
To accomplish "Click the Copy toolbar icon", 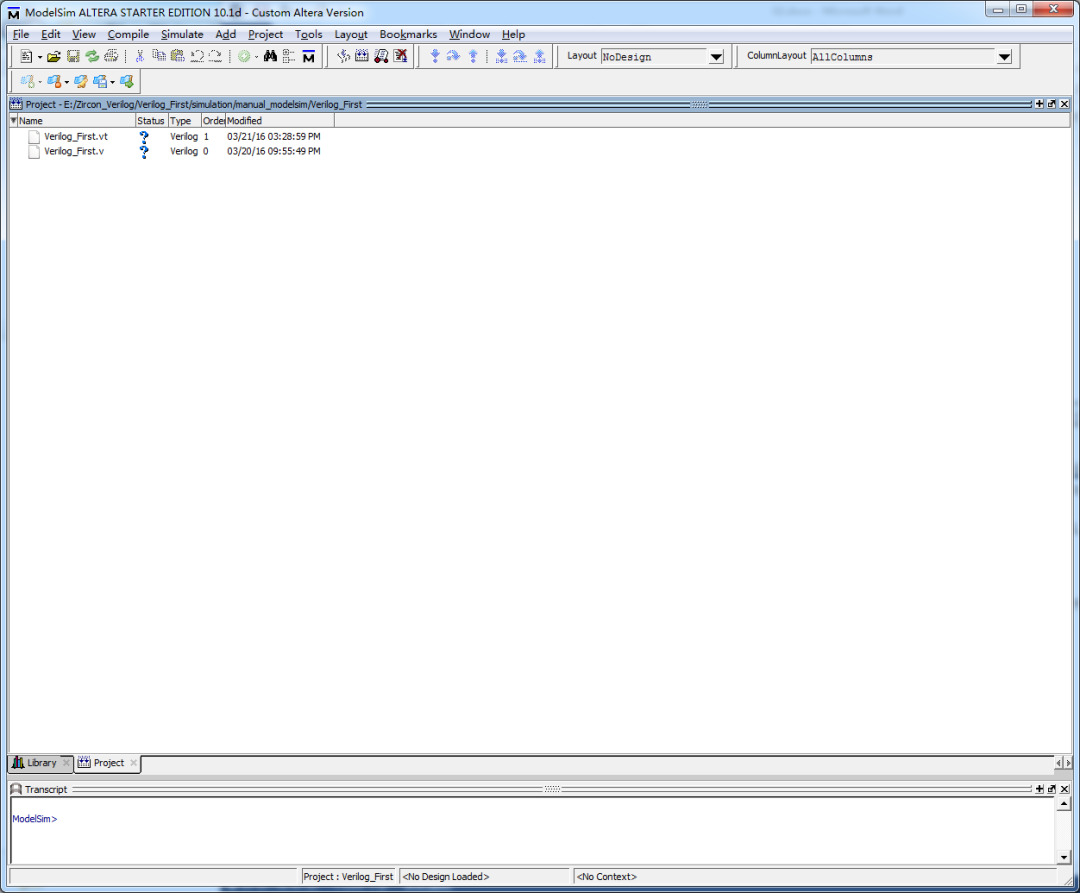I will point(159,56).
